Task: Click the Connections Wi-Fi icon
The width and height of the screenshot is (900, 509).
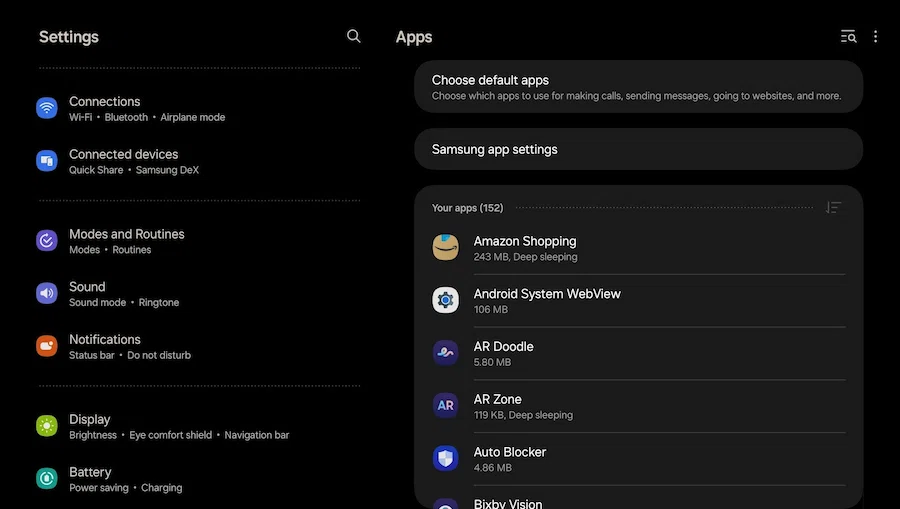Action: tap(47, 107)
